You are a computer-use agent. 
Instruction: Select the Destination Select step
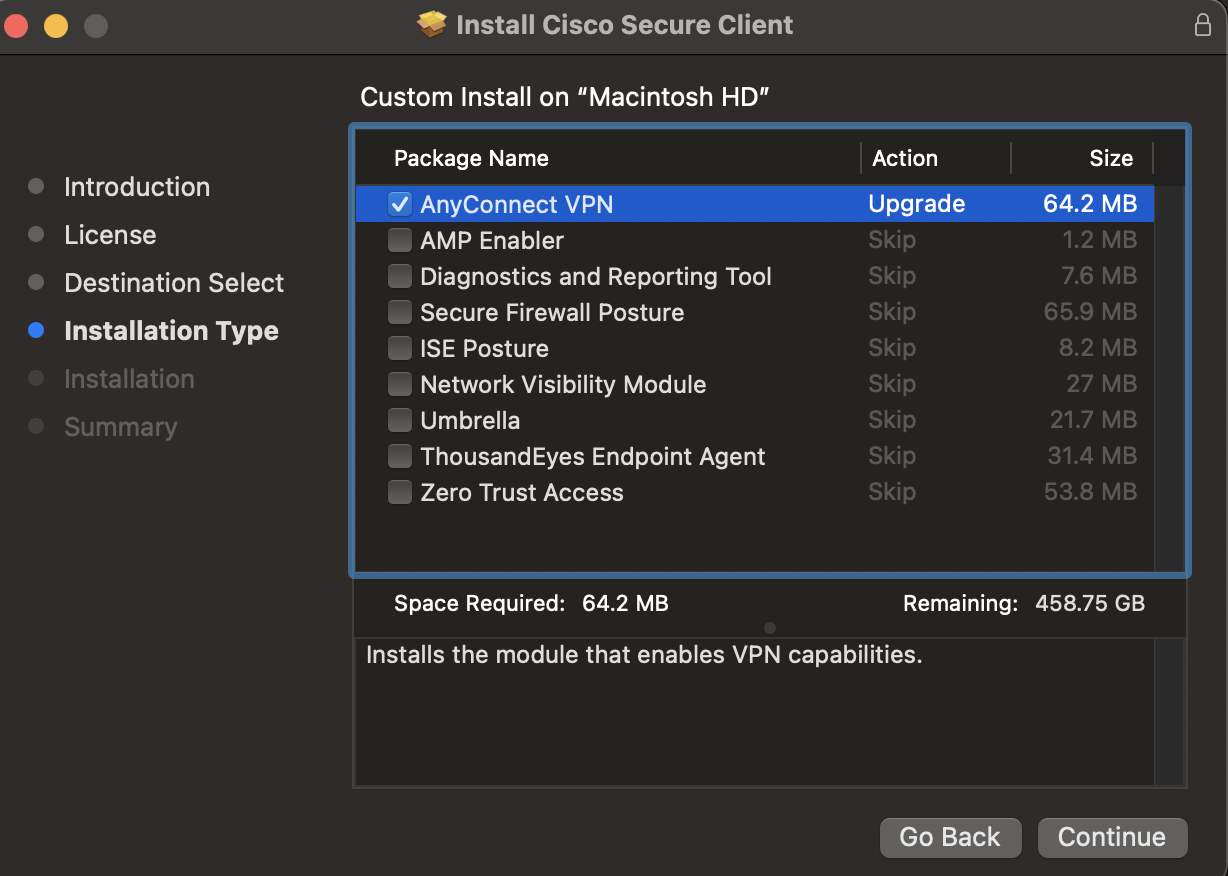coord(174,283)
